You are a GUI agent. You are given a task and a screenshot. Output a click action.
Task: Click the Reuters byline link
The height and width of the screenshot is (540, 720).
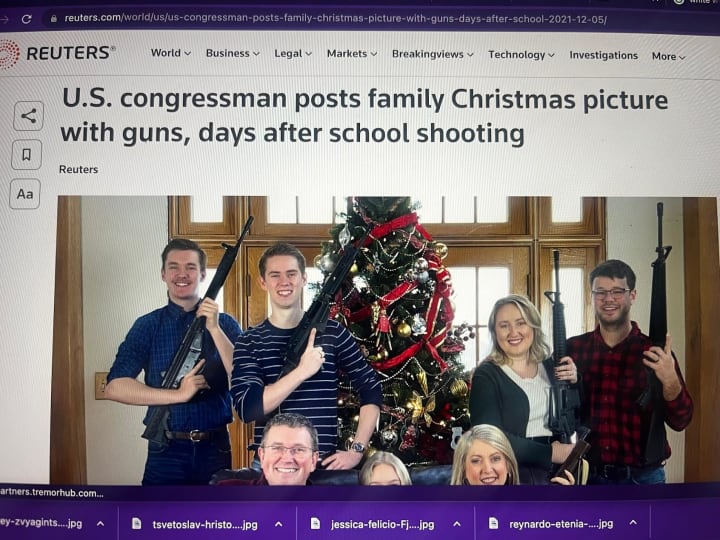[x=79, y=169]
